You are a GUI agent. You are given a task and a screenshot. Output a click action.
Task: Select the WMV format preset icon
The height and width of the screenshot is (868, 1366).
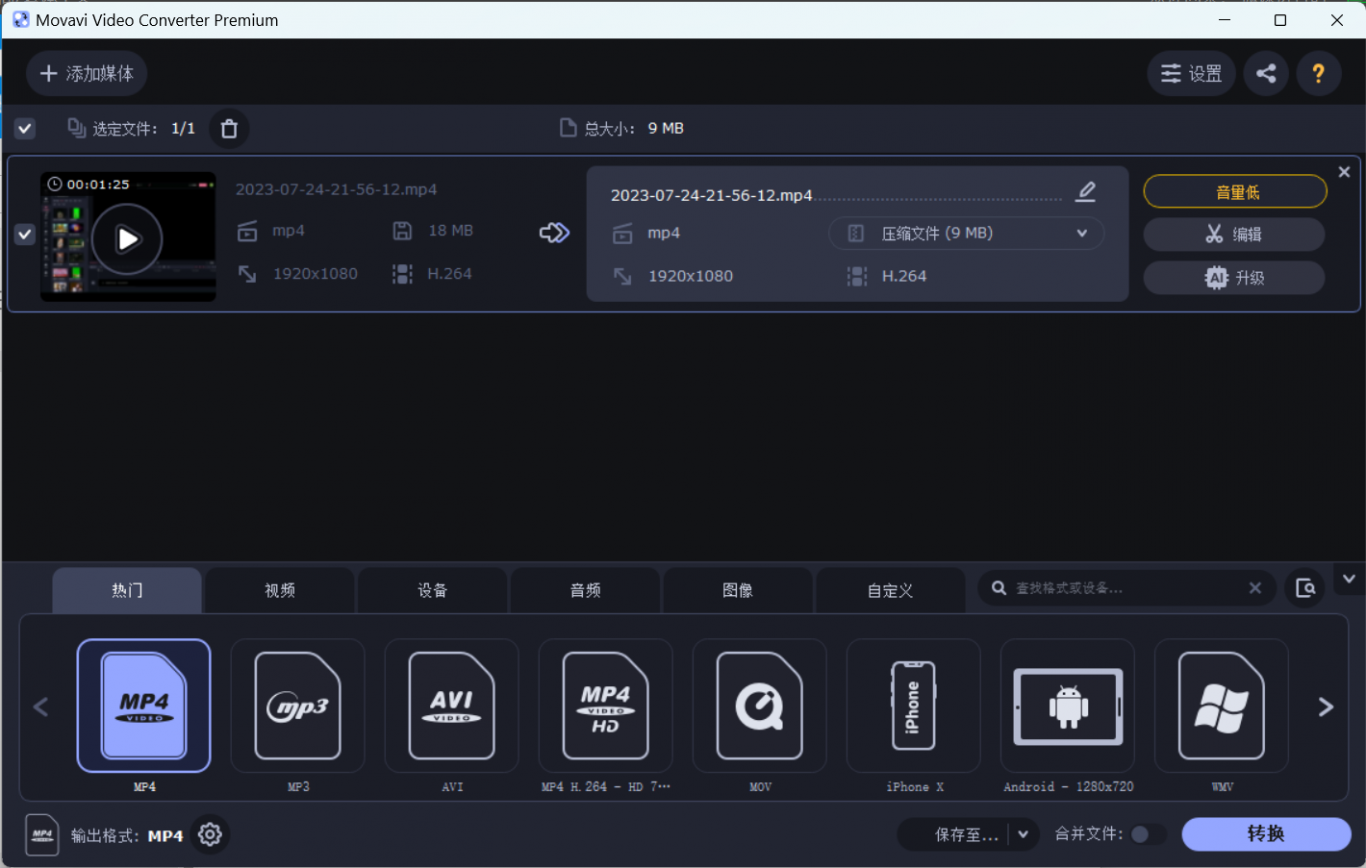[x=1221, y=706]
